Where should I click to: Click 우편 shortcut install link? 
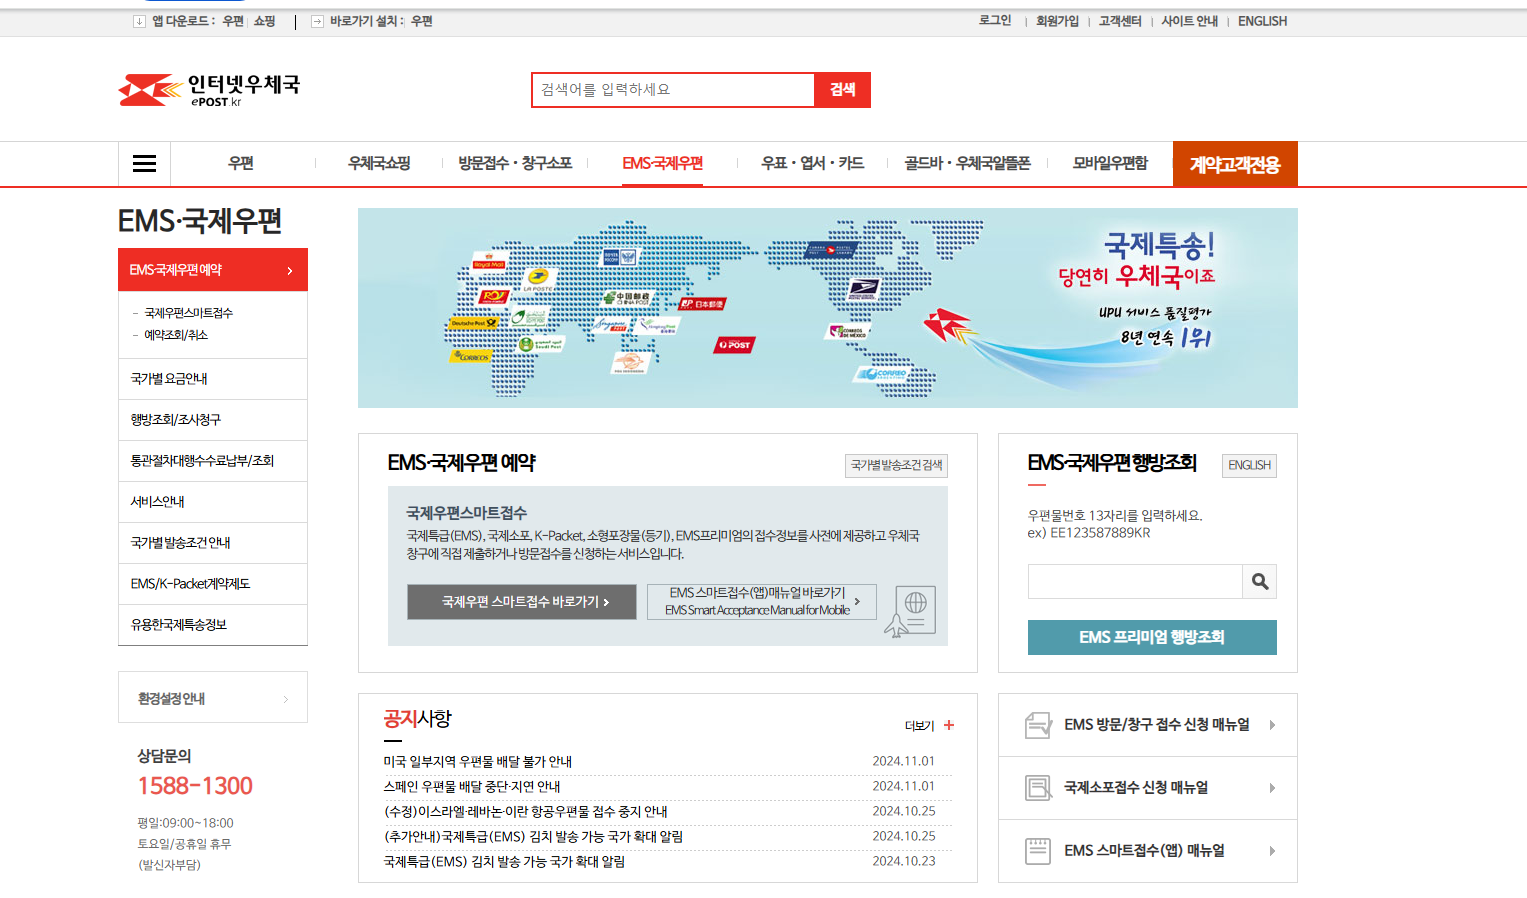pyautogui.click(x=422, y=21)
